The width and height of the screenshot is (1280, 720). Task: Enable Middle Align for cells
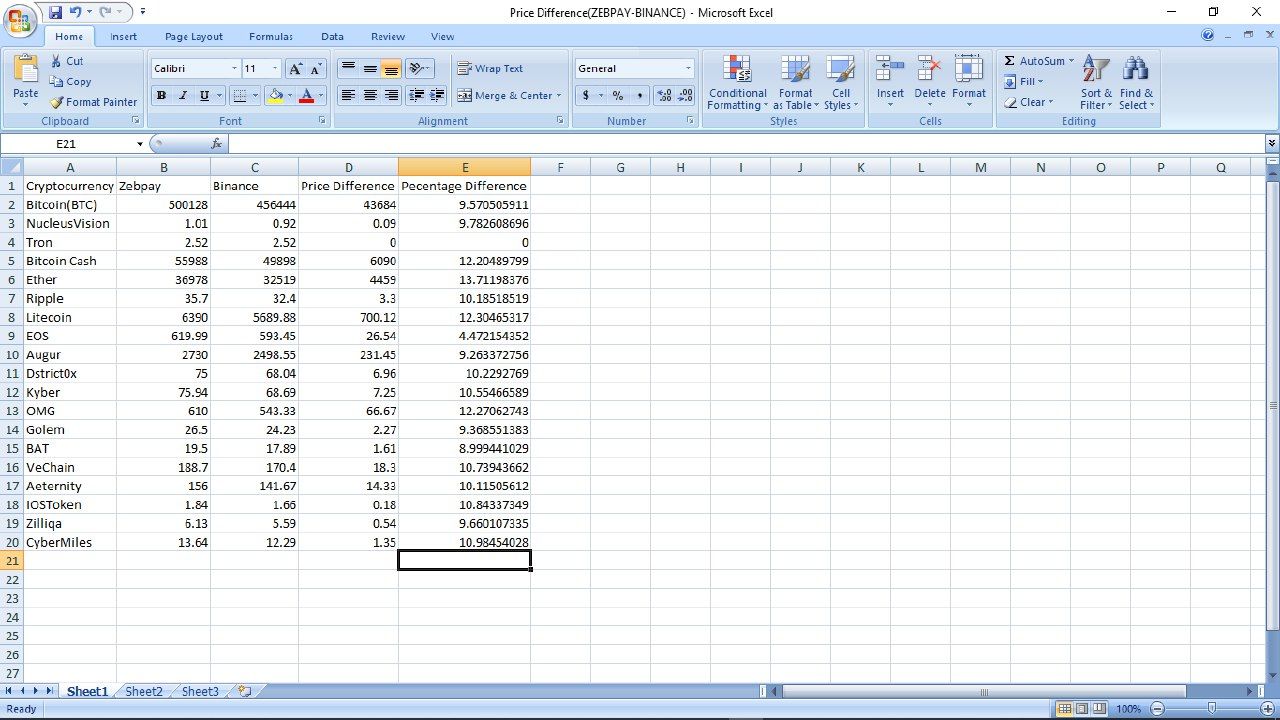point(370,69)
